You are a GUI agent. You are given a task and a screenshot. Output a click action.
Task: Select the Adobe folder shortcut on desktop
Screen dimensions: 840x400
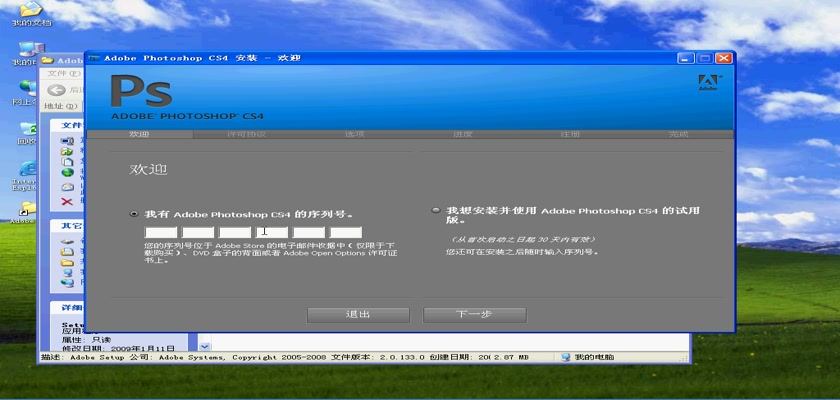click(25, 212)
